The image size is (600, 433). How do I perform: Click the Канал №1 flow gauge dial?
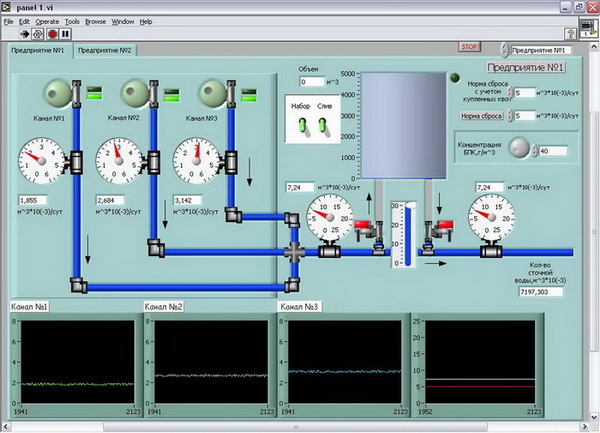pyautogui.click(x=41, y=161)
